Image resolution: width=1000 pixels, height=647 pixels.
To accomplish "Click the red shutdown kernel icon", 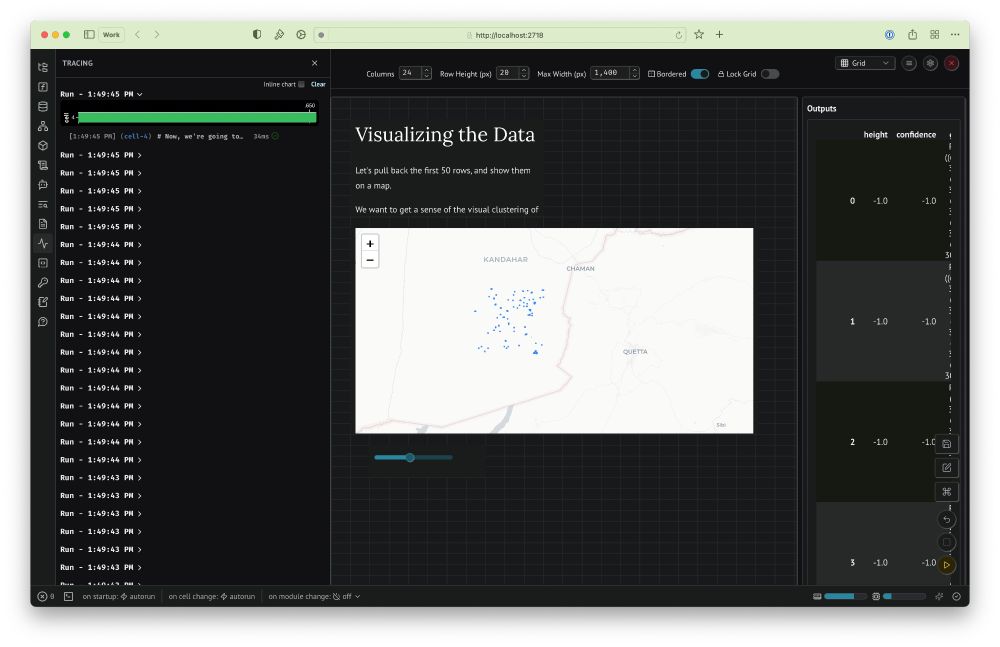I will point(952,63).
